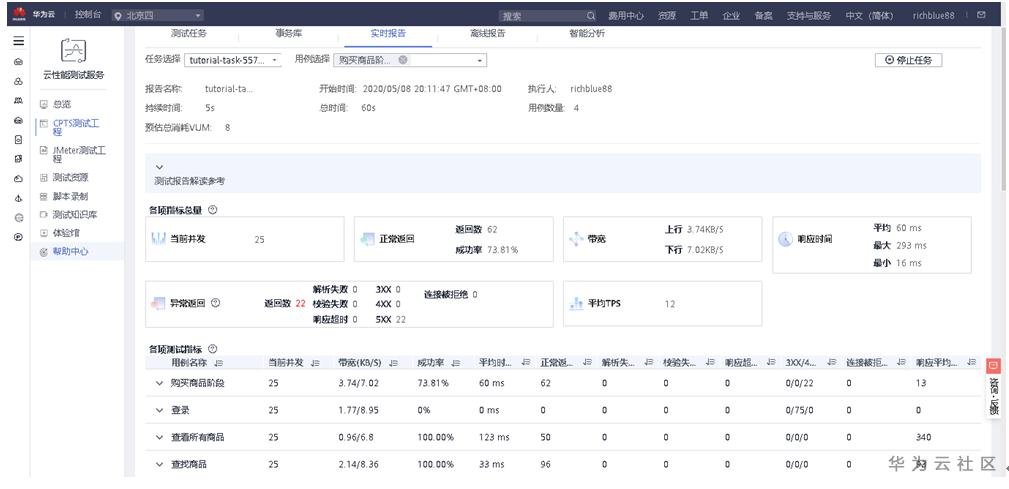
Task: Open 测试资源 in the sidebar
Action: tap(70, 178)
